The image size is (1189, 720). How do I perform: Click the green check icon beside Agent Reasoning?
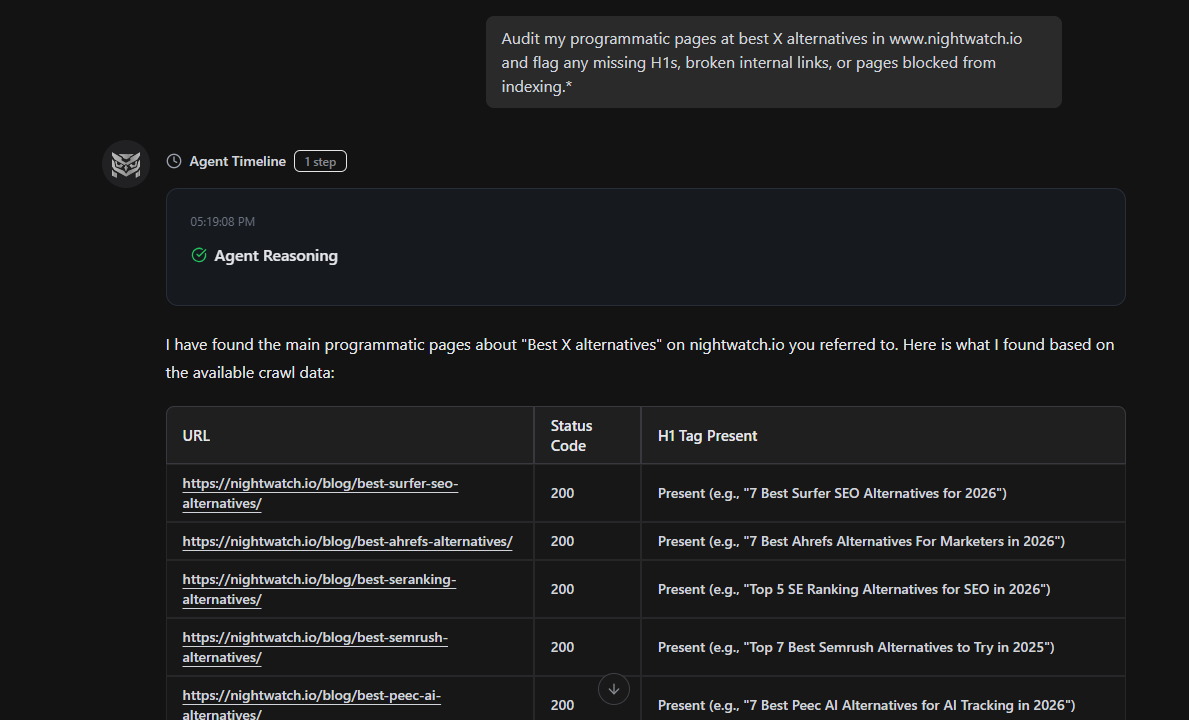199,255
